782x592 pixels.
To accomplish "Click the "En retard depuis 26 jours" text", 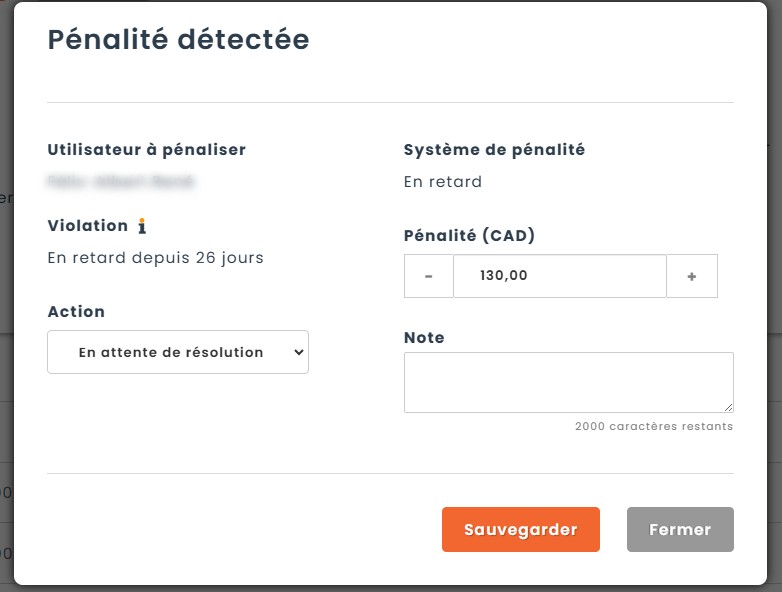I will (x=156, y=258).
